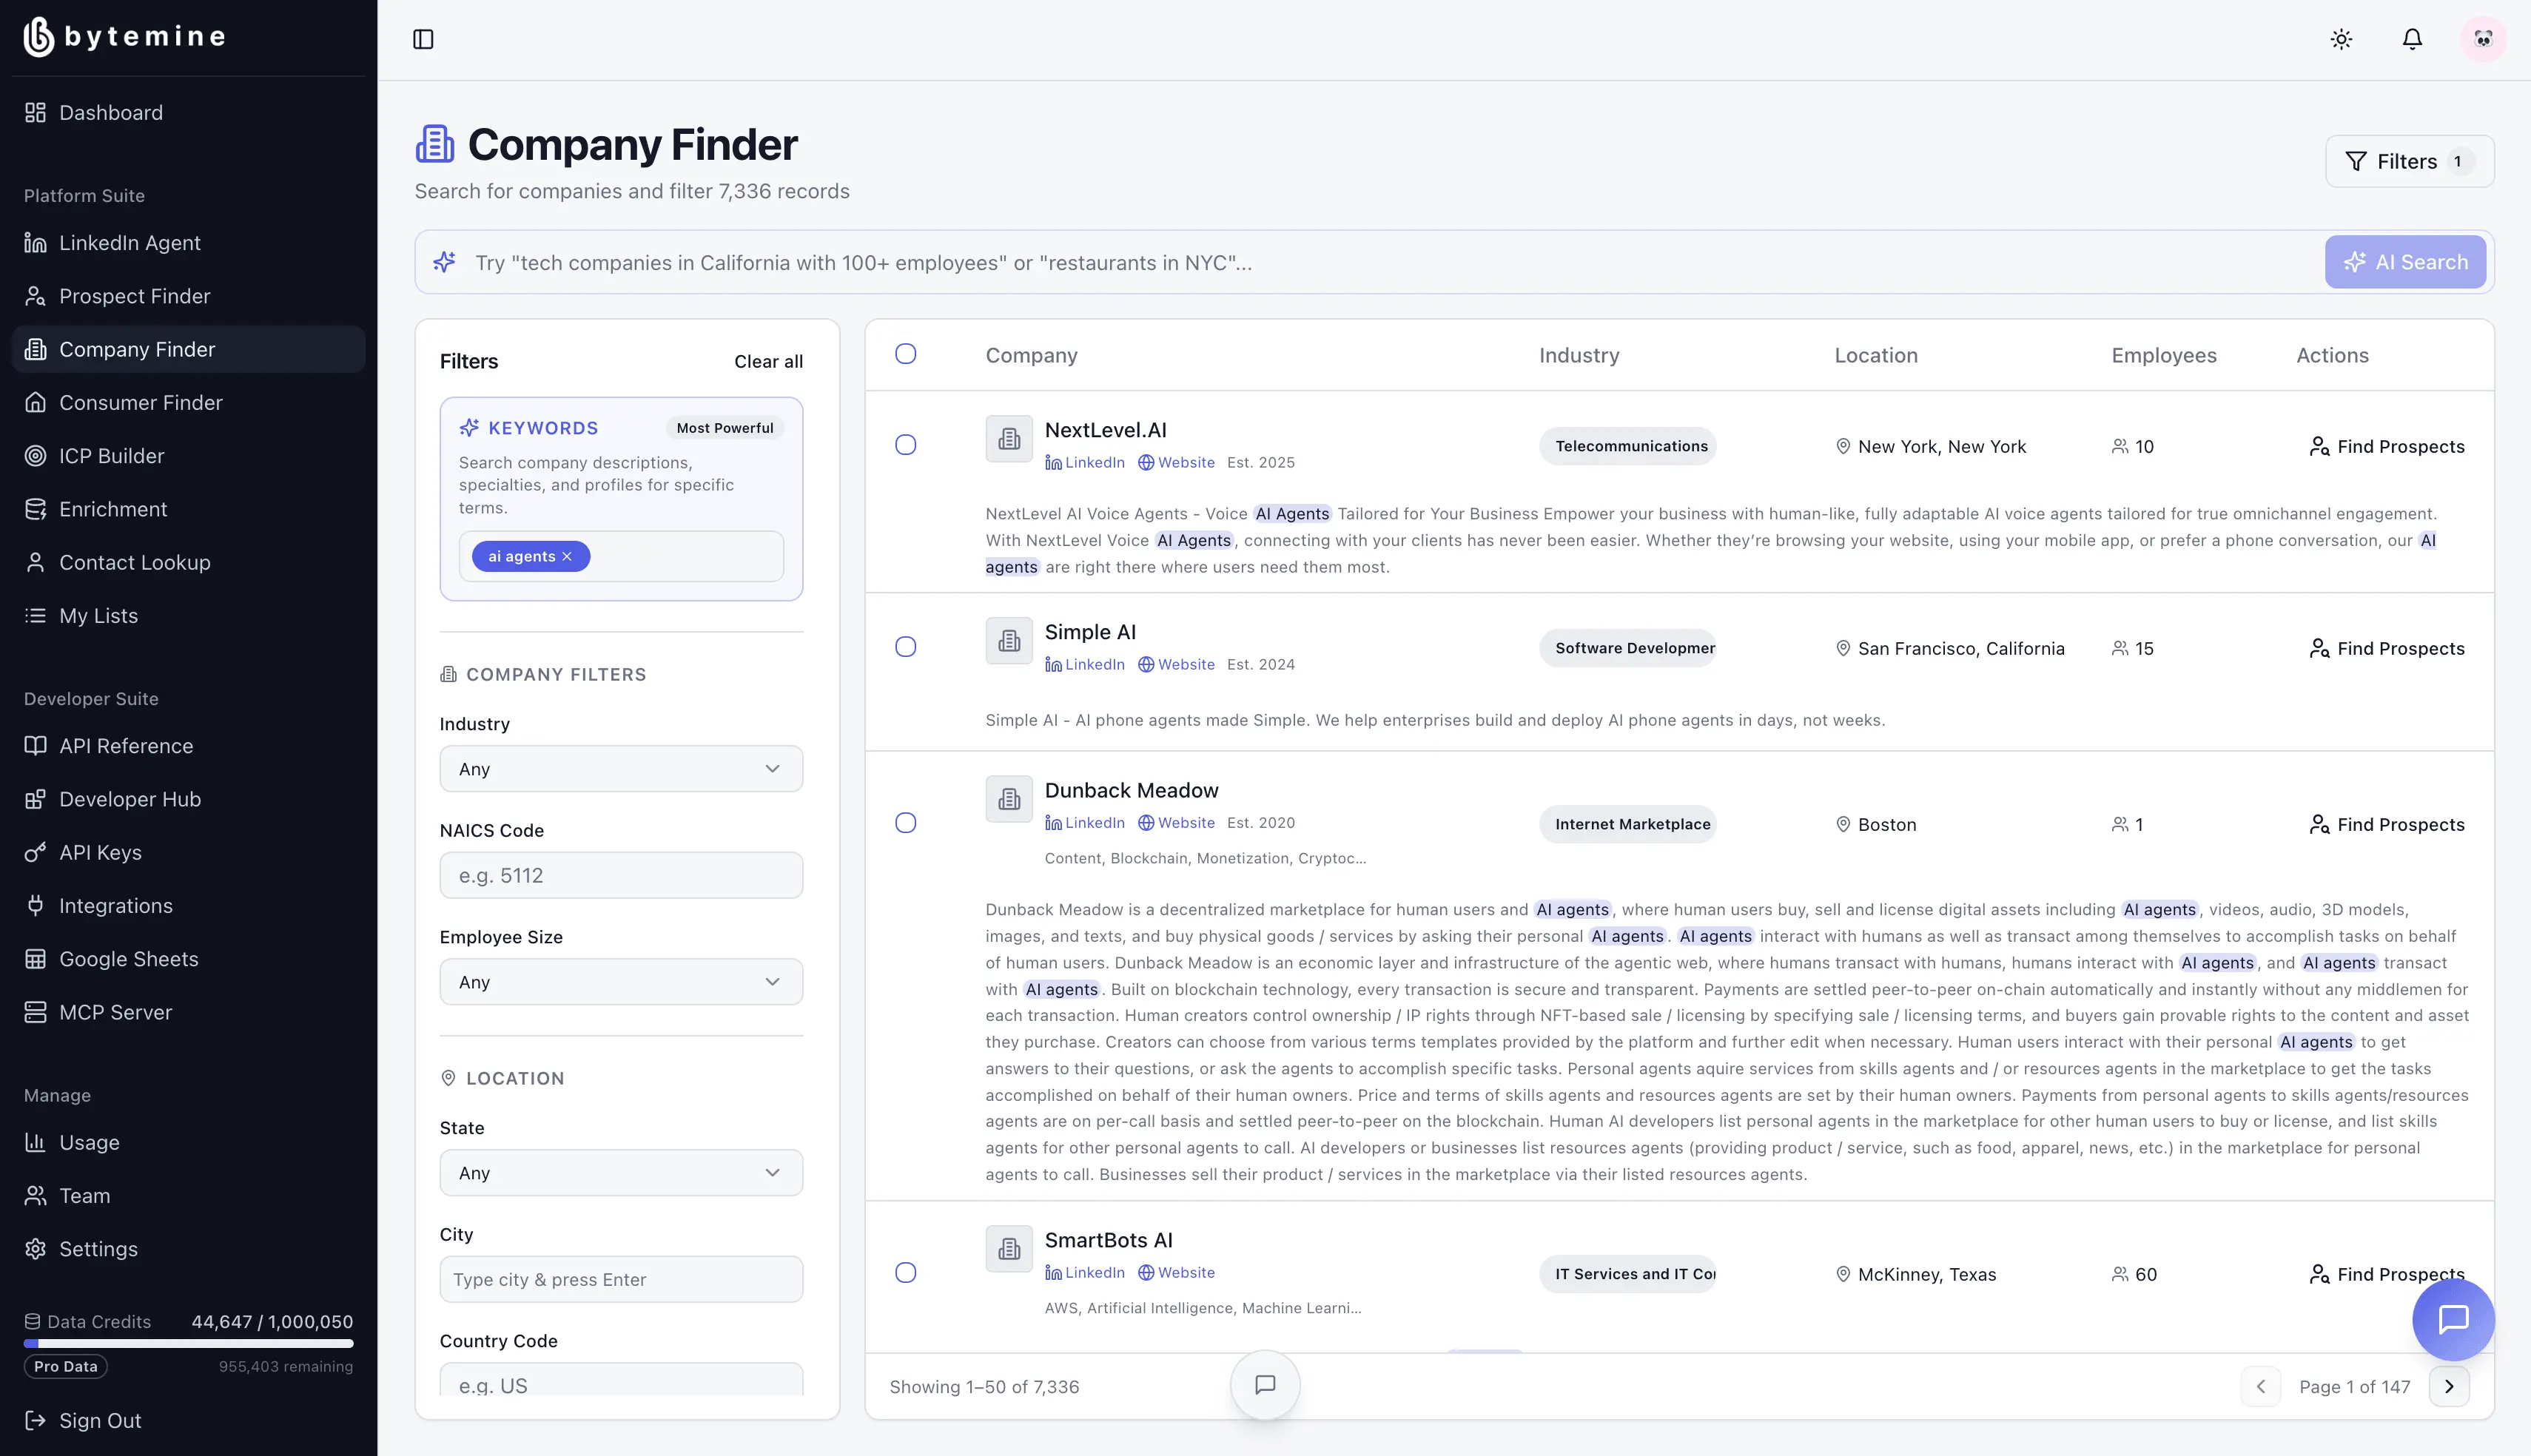Image resolution: width=2531 pixels, height=1456 pixels.
Task: Collapse sidebar with panel toggle icon
Action: (x=423, y=39)
